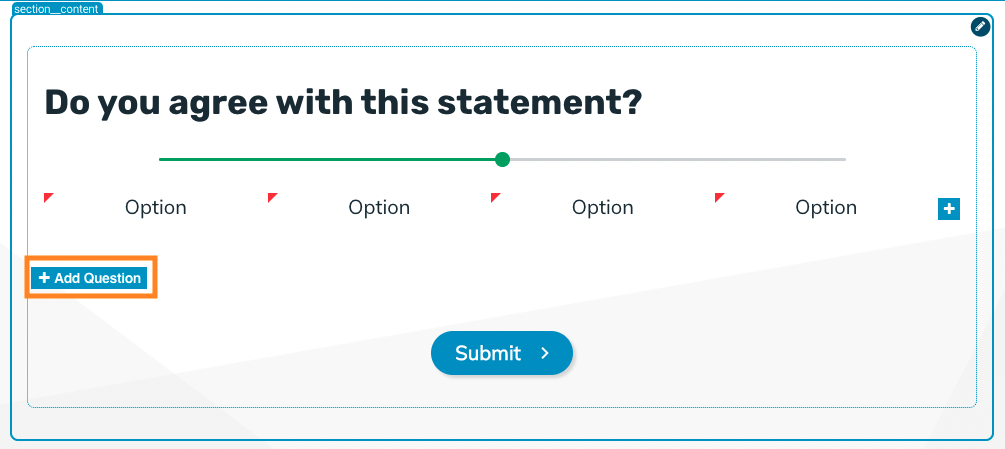Select the fourth Option label
The height and width of the screenshot is (449, 1005).
(826, 208)
